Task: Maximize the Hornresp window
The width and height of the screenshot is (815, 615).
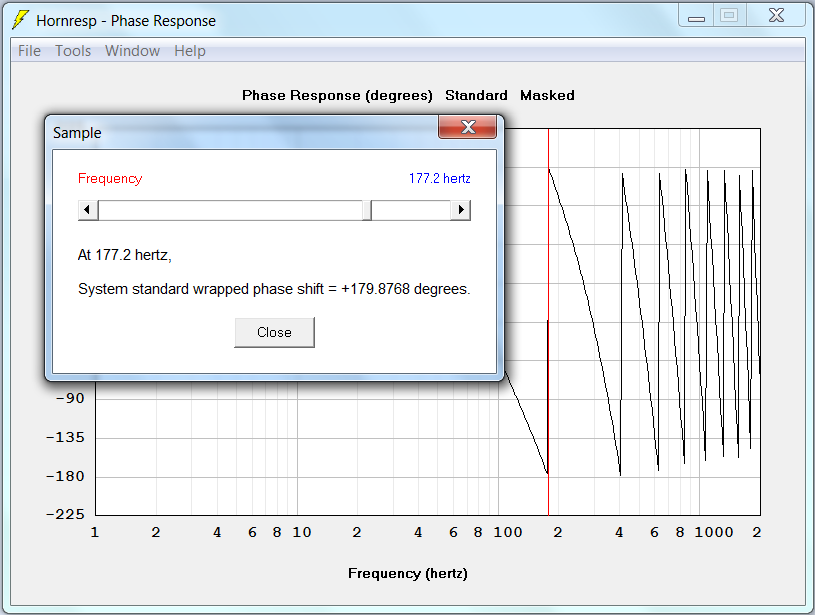Action: (729, 16)
